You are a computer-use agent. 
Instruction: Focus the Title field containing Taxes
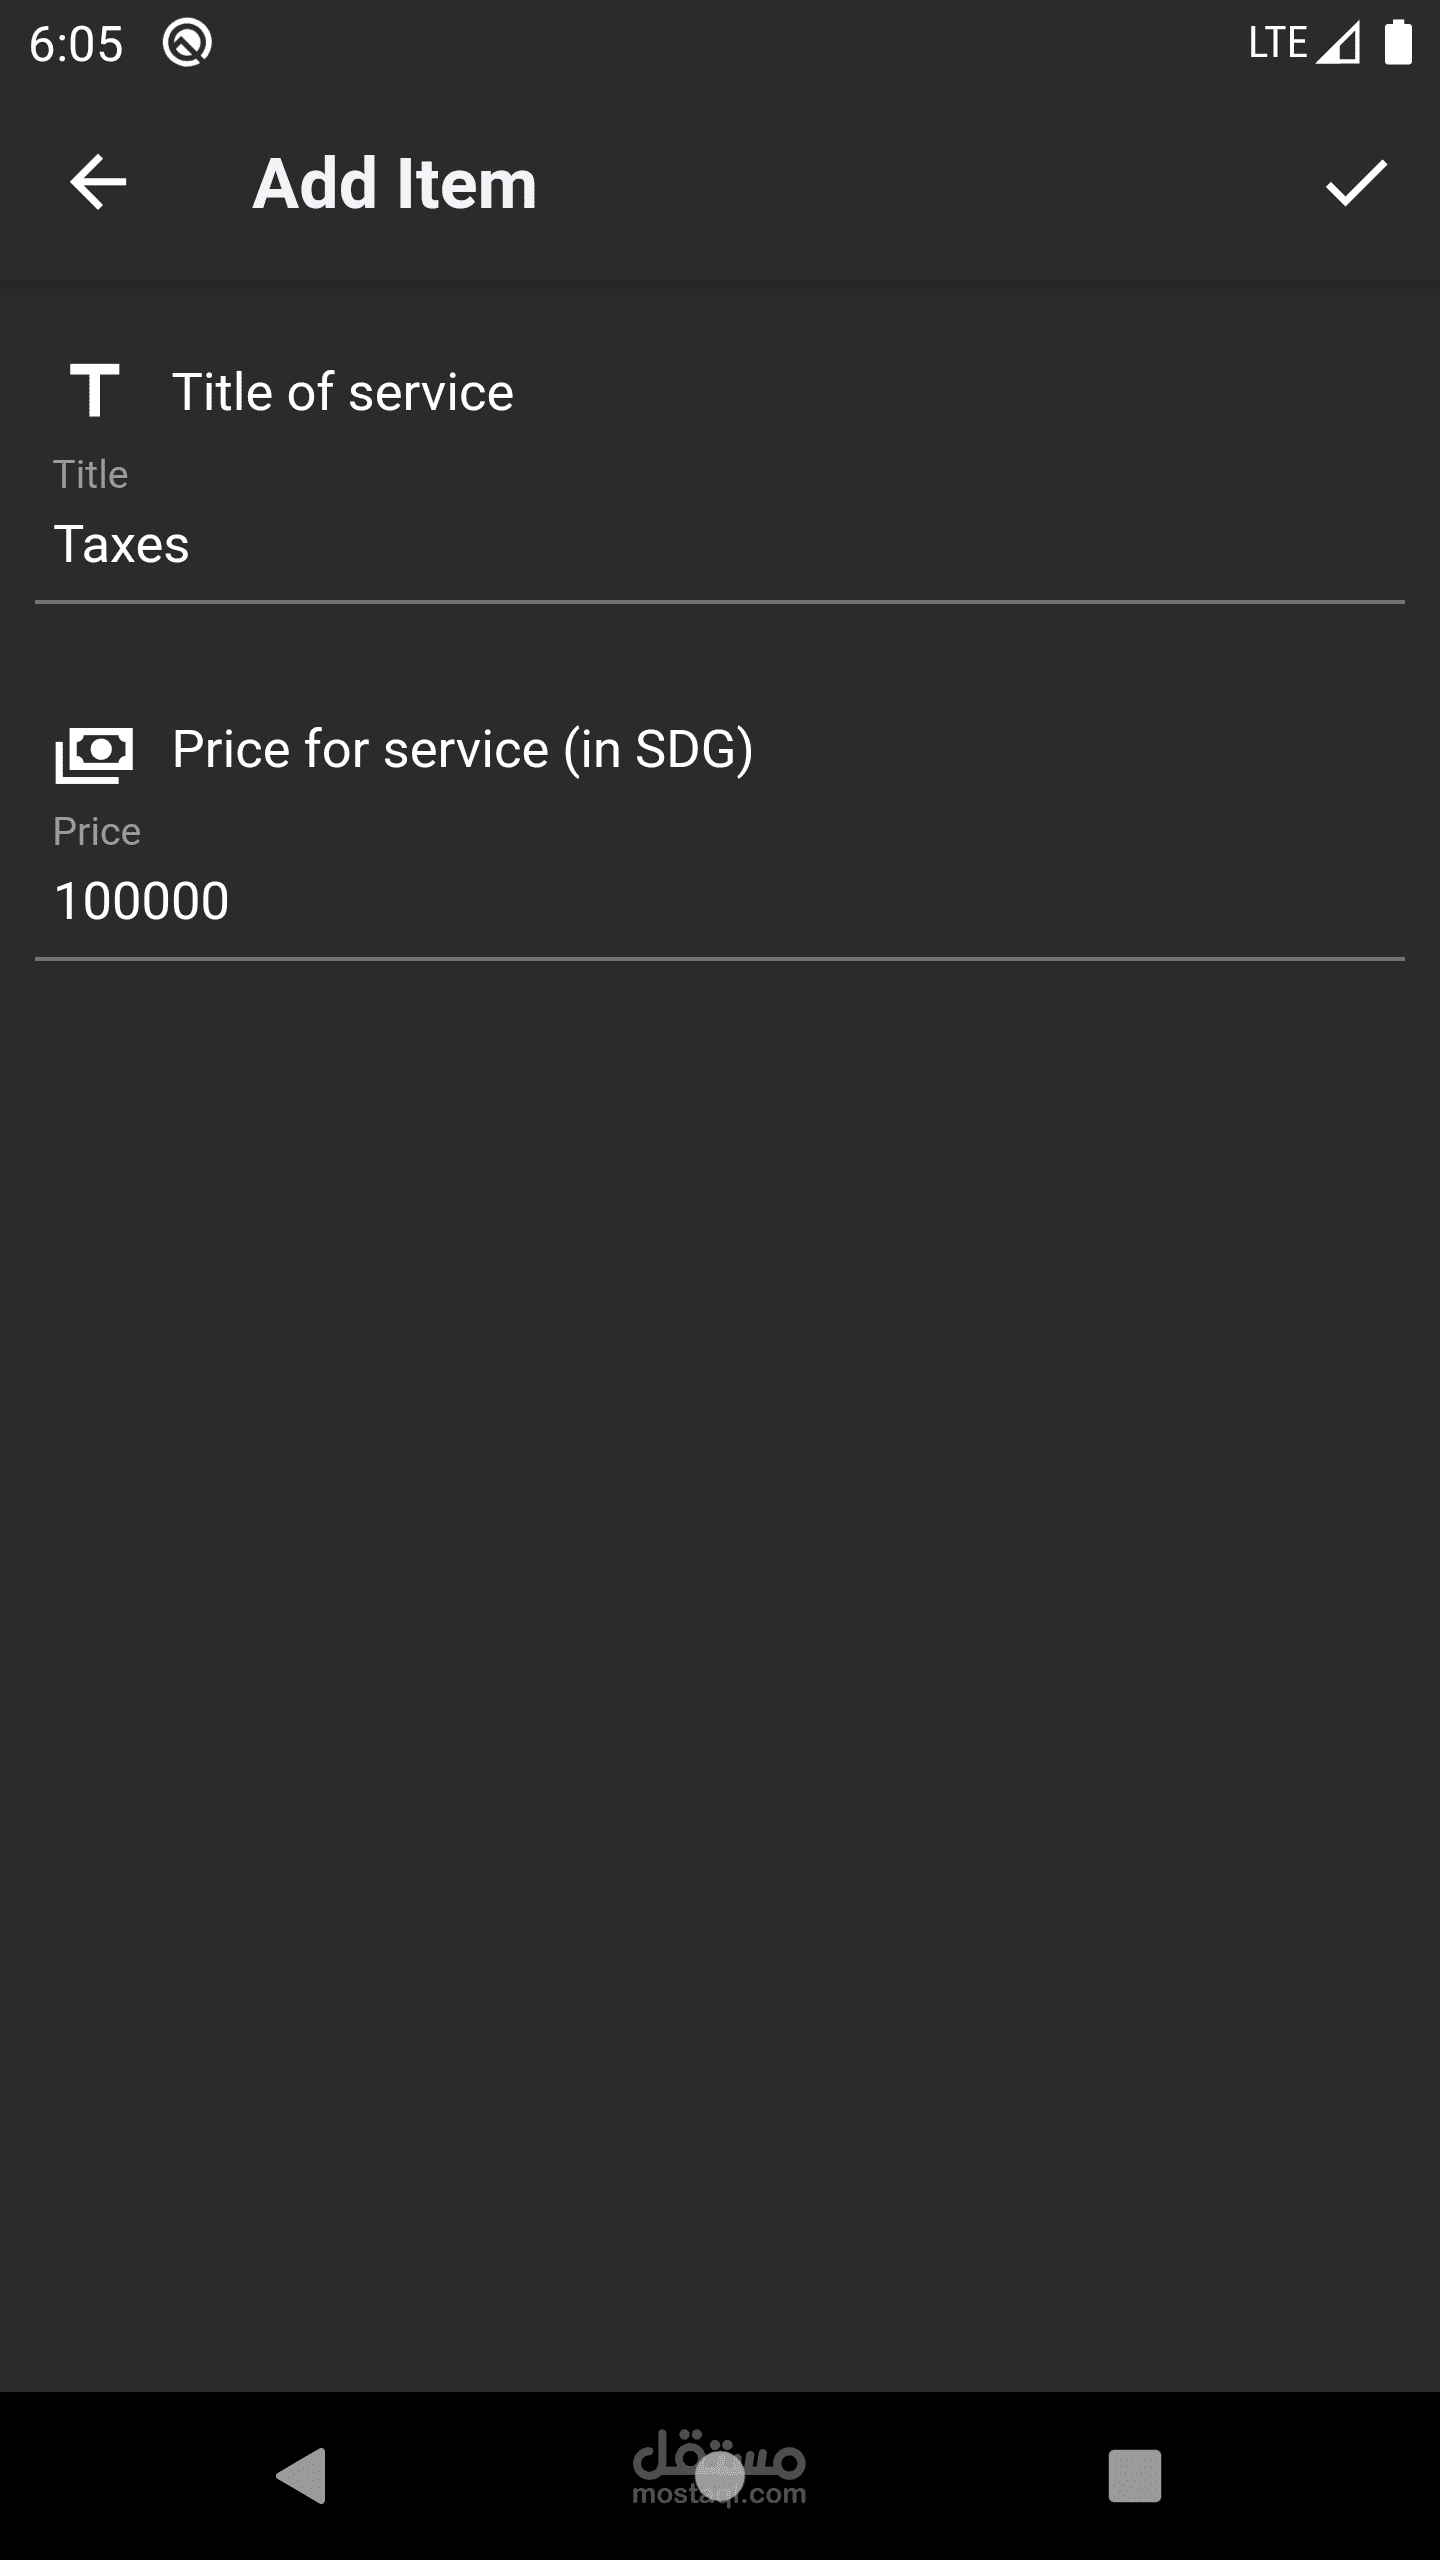tap(718, 546)
